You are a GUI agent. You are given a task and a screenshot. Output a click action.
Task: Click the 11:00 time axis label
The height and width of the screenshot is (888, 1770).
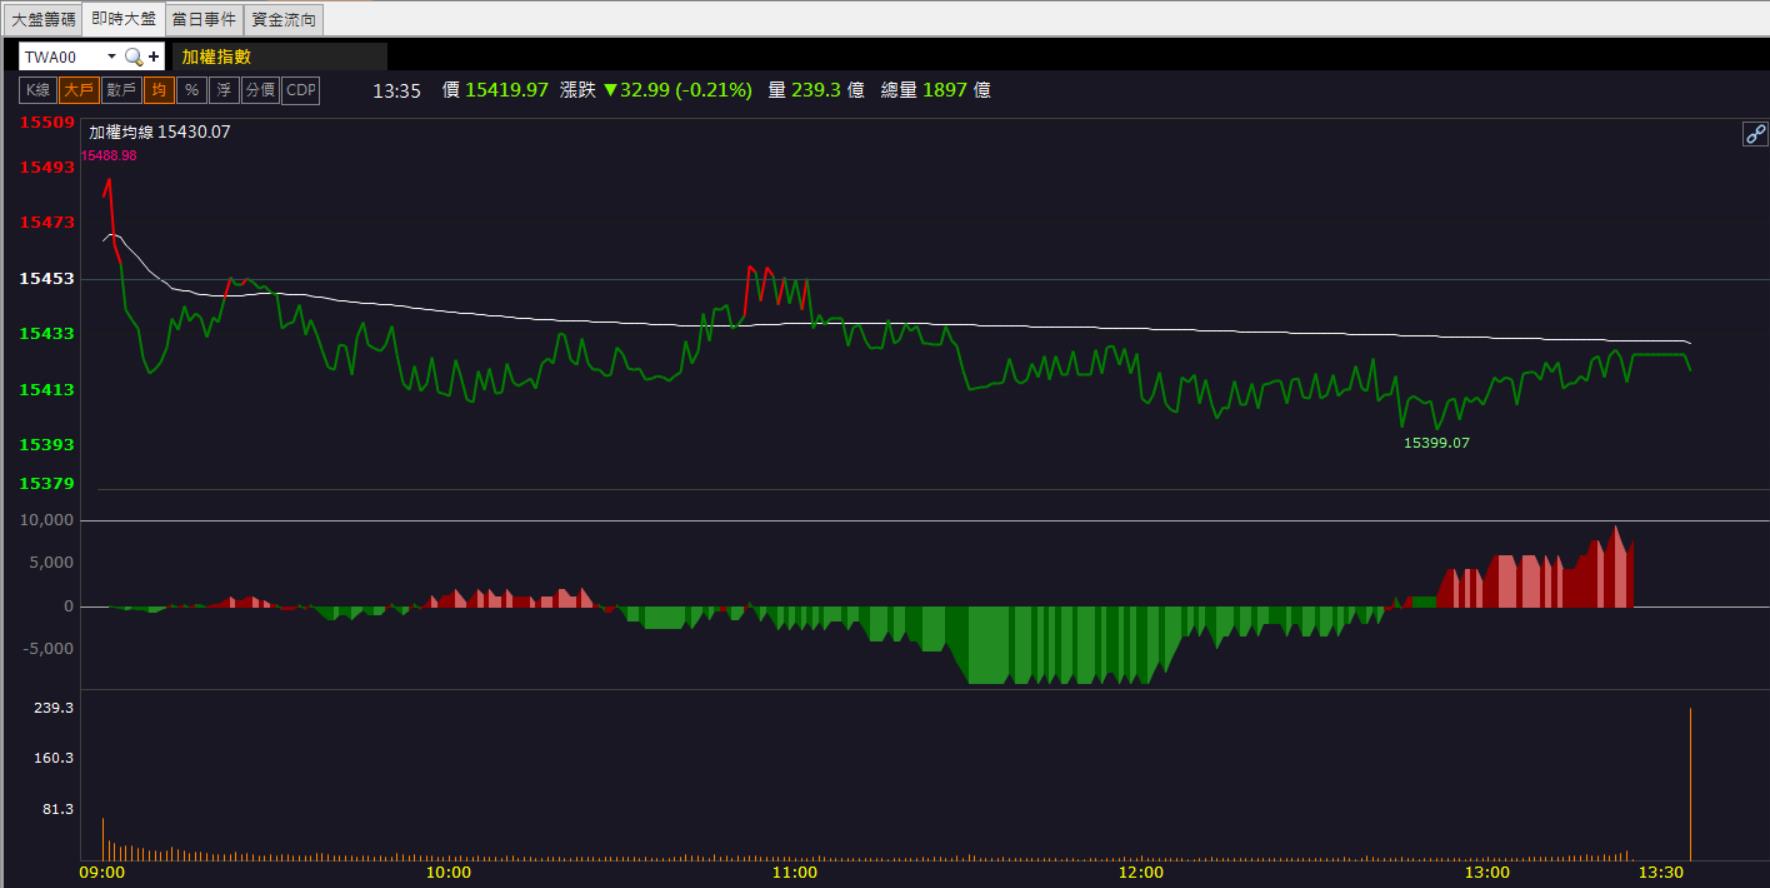click(795, 872)
